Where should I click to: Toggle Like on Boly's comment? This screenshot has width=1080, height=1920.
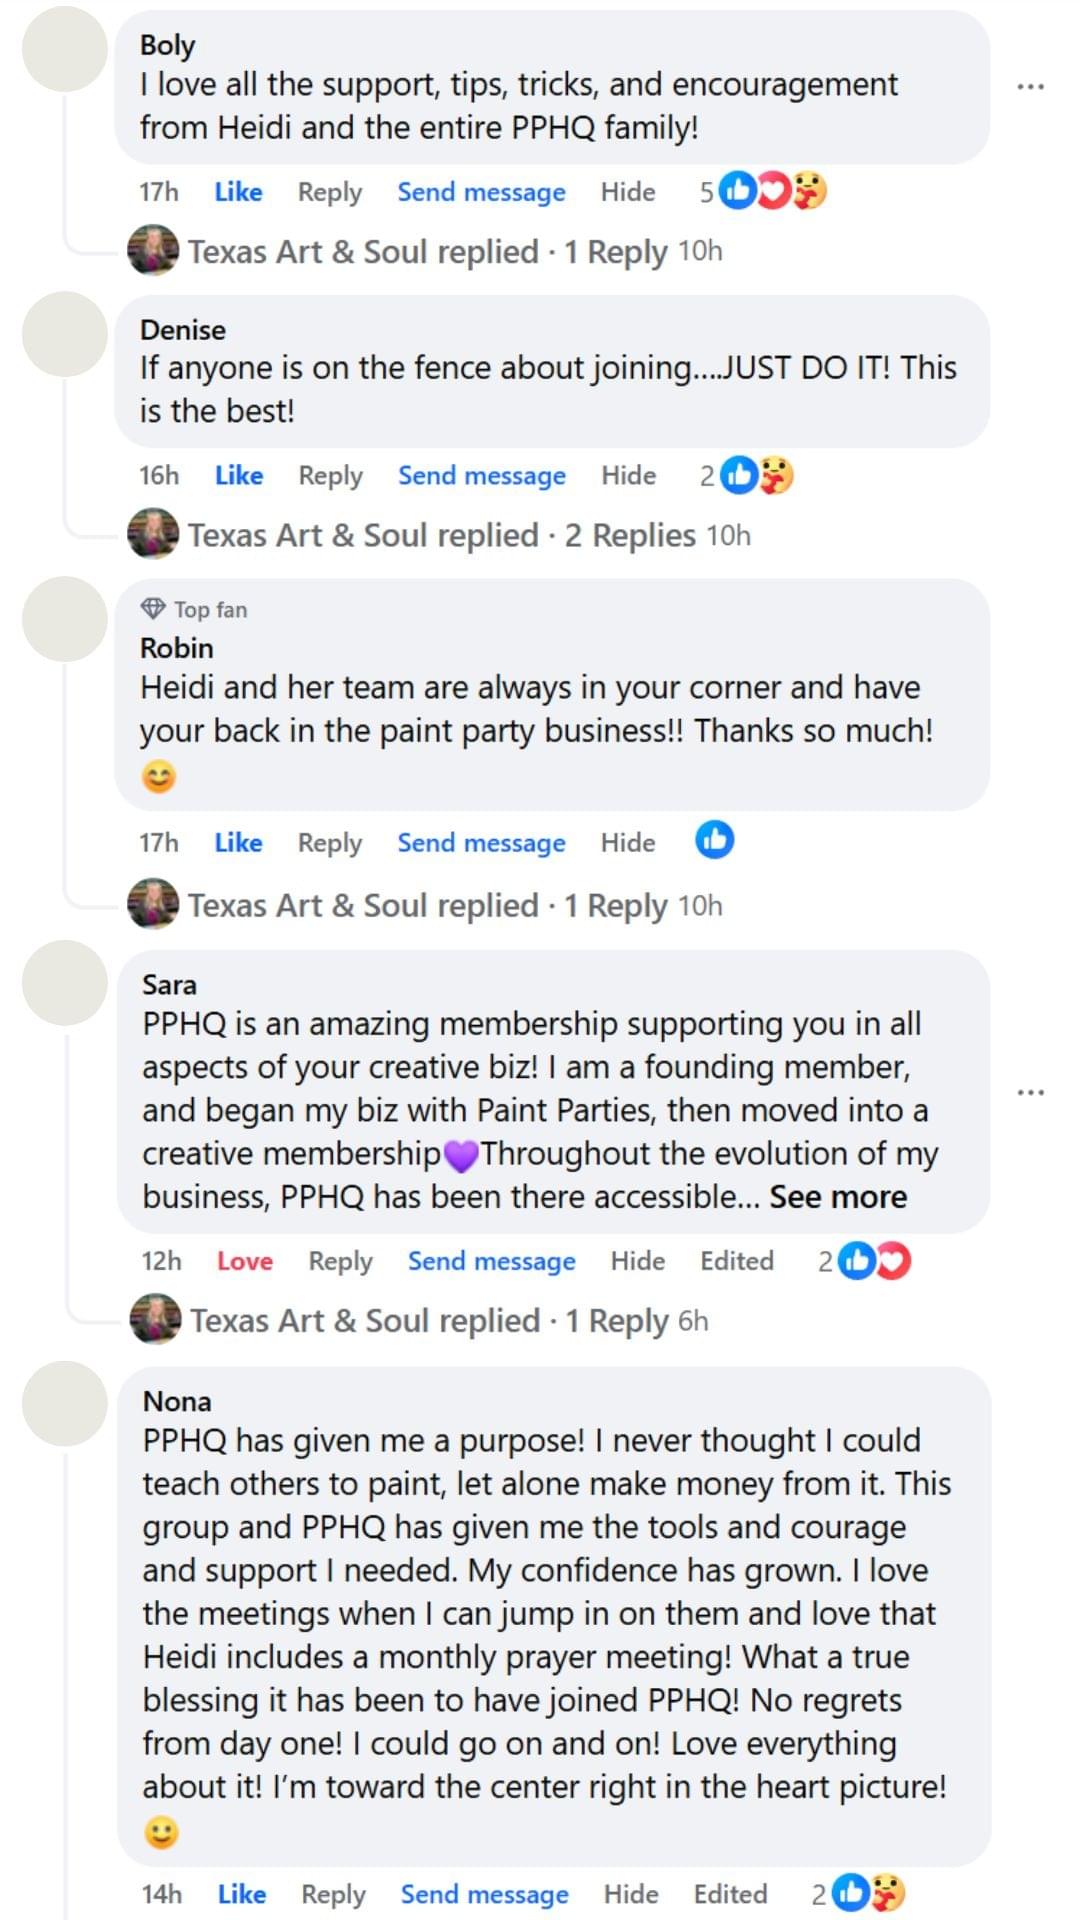pos(238,191)
